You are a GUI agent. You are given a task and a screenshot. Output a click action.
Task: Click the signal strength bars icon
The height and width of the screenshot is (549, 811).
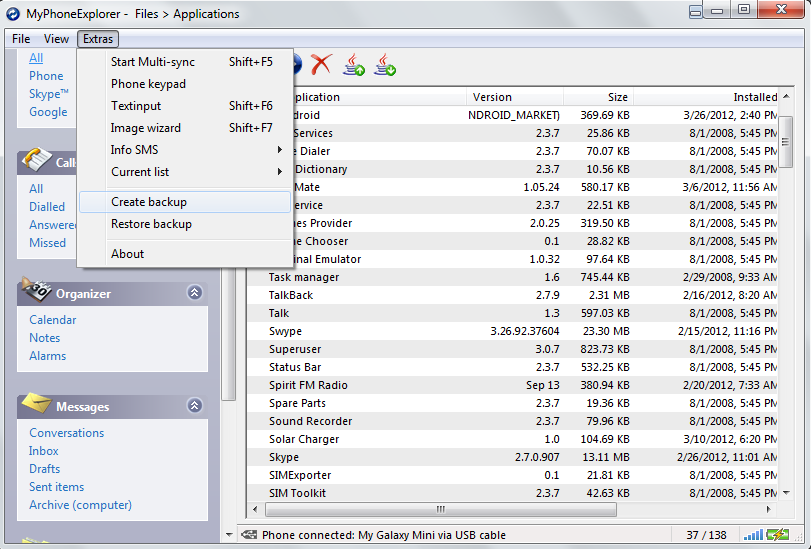(x=753, y=535)
